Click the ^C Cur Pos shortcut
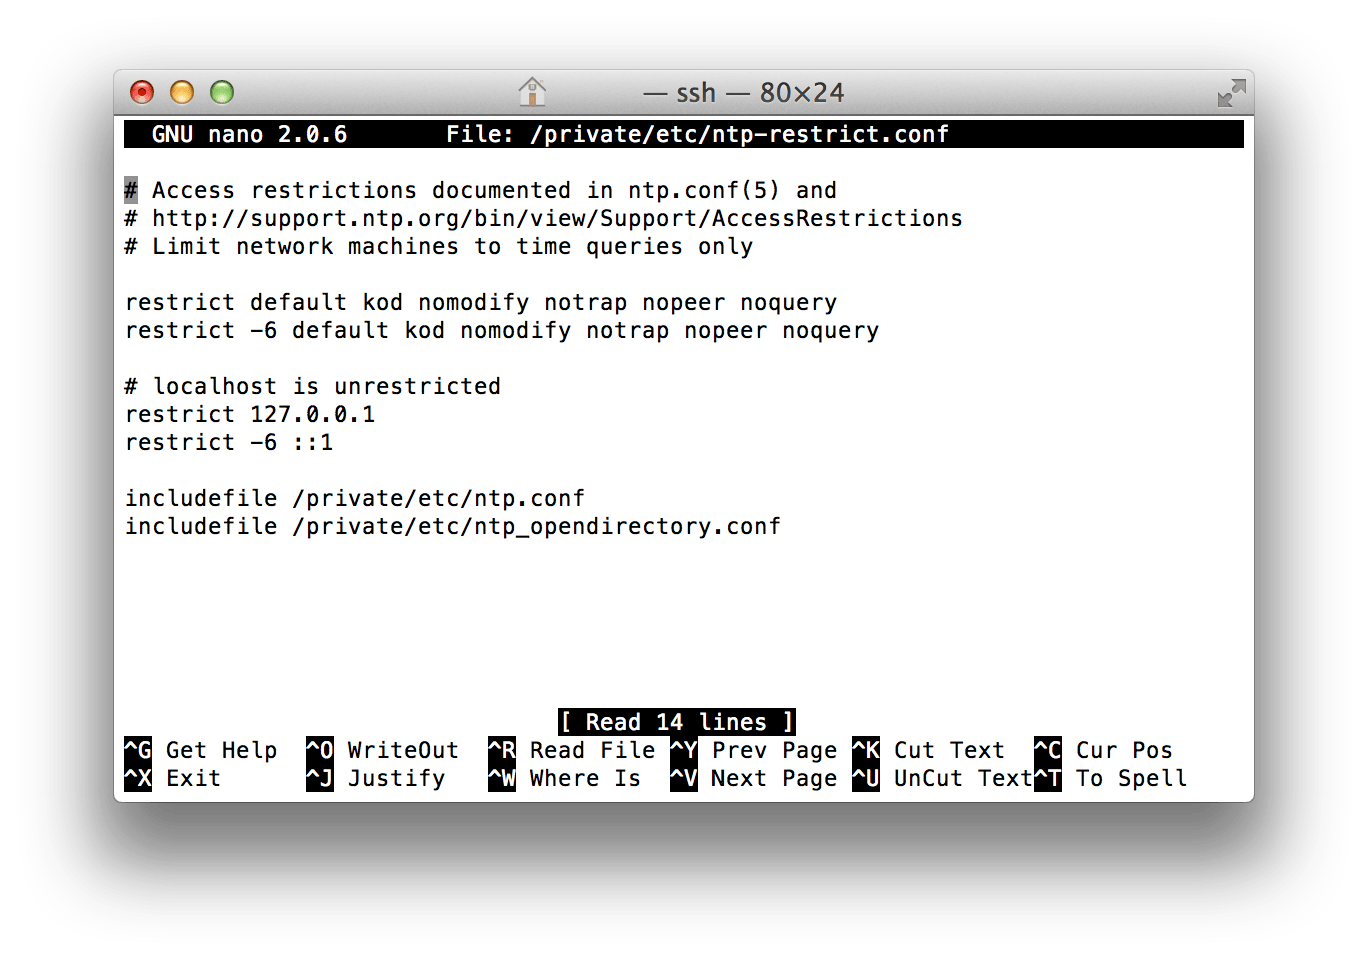1368x960 pixels. (x=1104, y=750)
